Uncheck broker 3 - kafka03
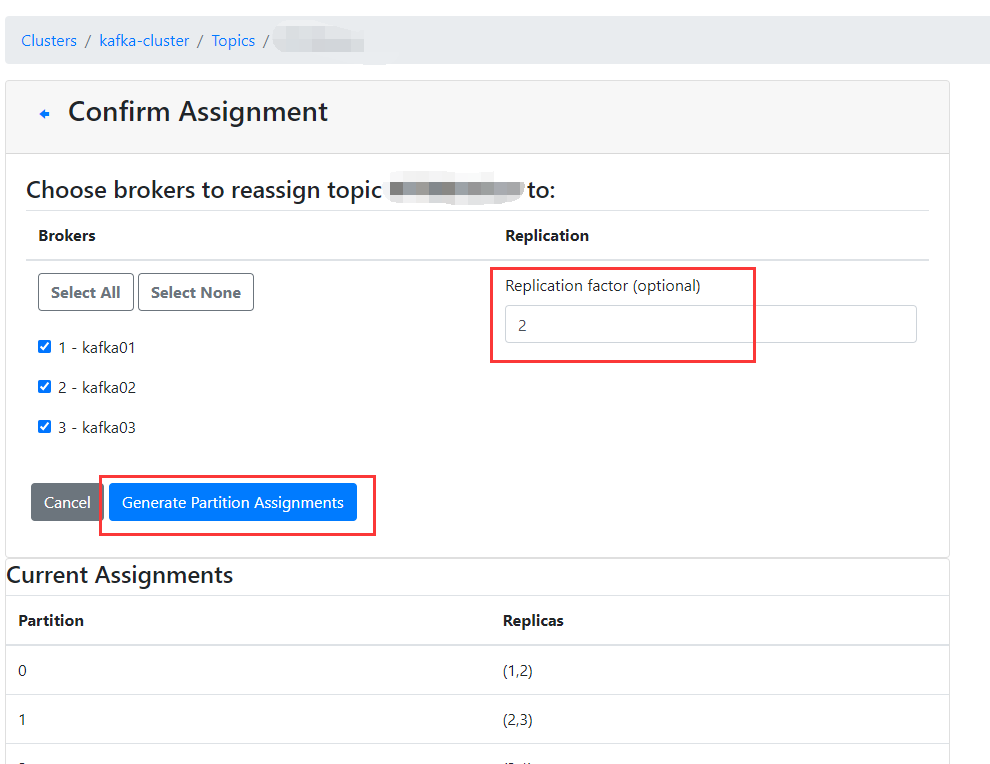The height and width of the screenshot is (764, 990). coord(44,426)
